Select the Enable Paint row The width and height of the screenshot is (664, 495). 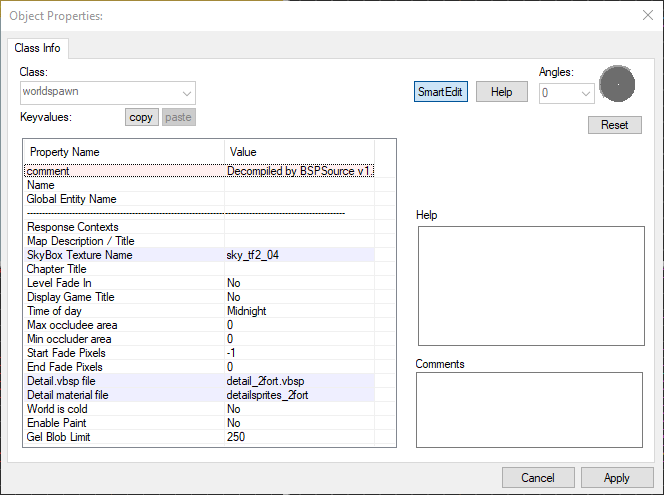[199, 423]
